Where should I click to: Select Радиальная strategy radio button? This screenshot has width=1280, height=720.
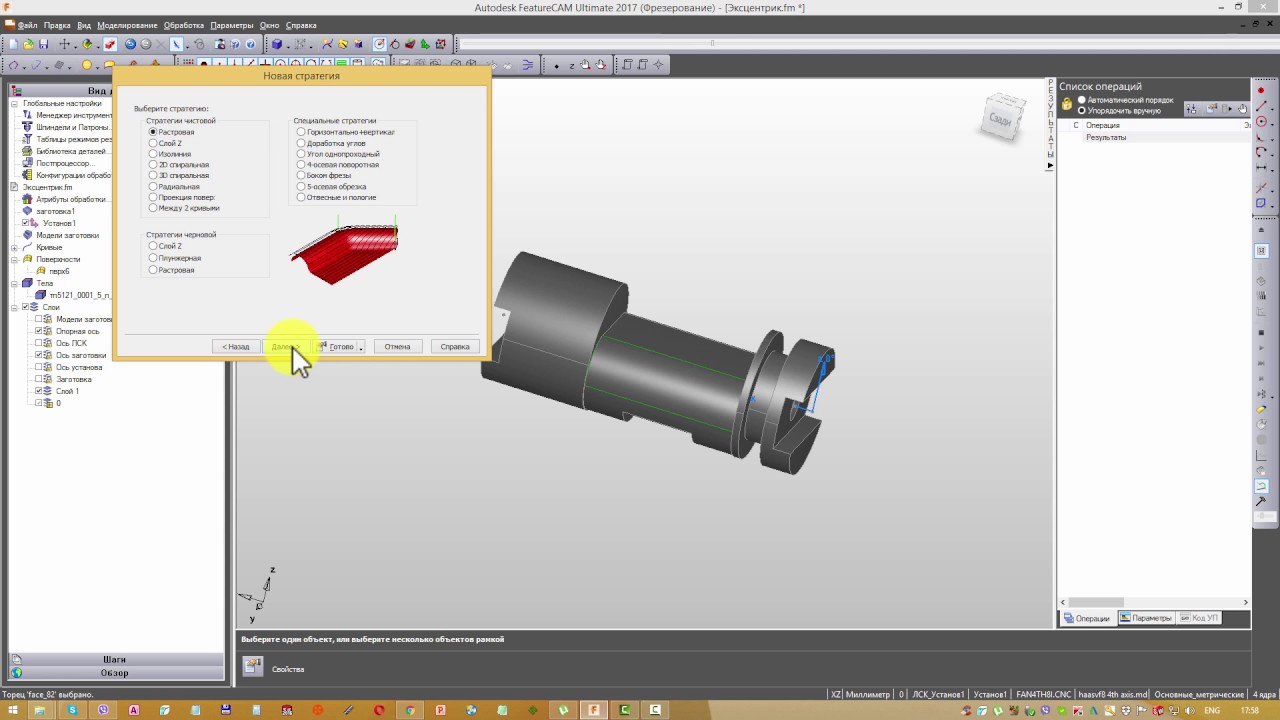pos(153,187)
